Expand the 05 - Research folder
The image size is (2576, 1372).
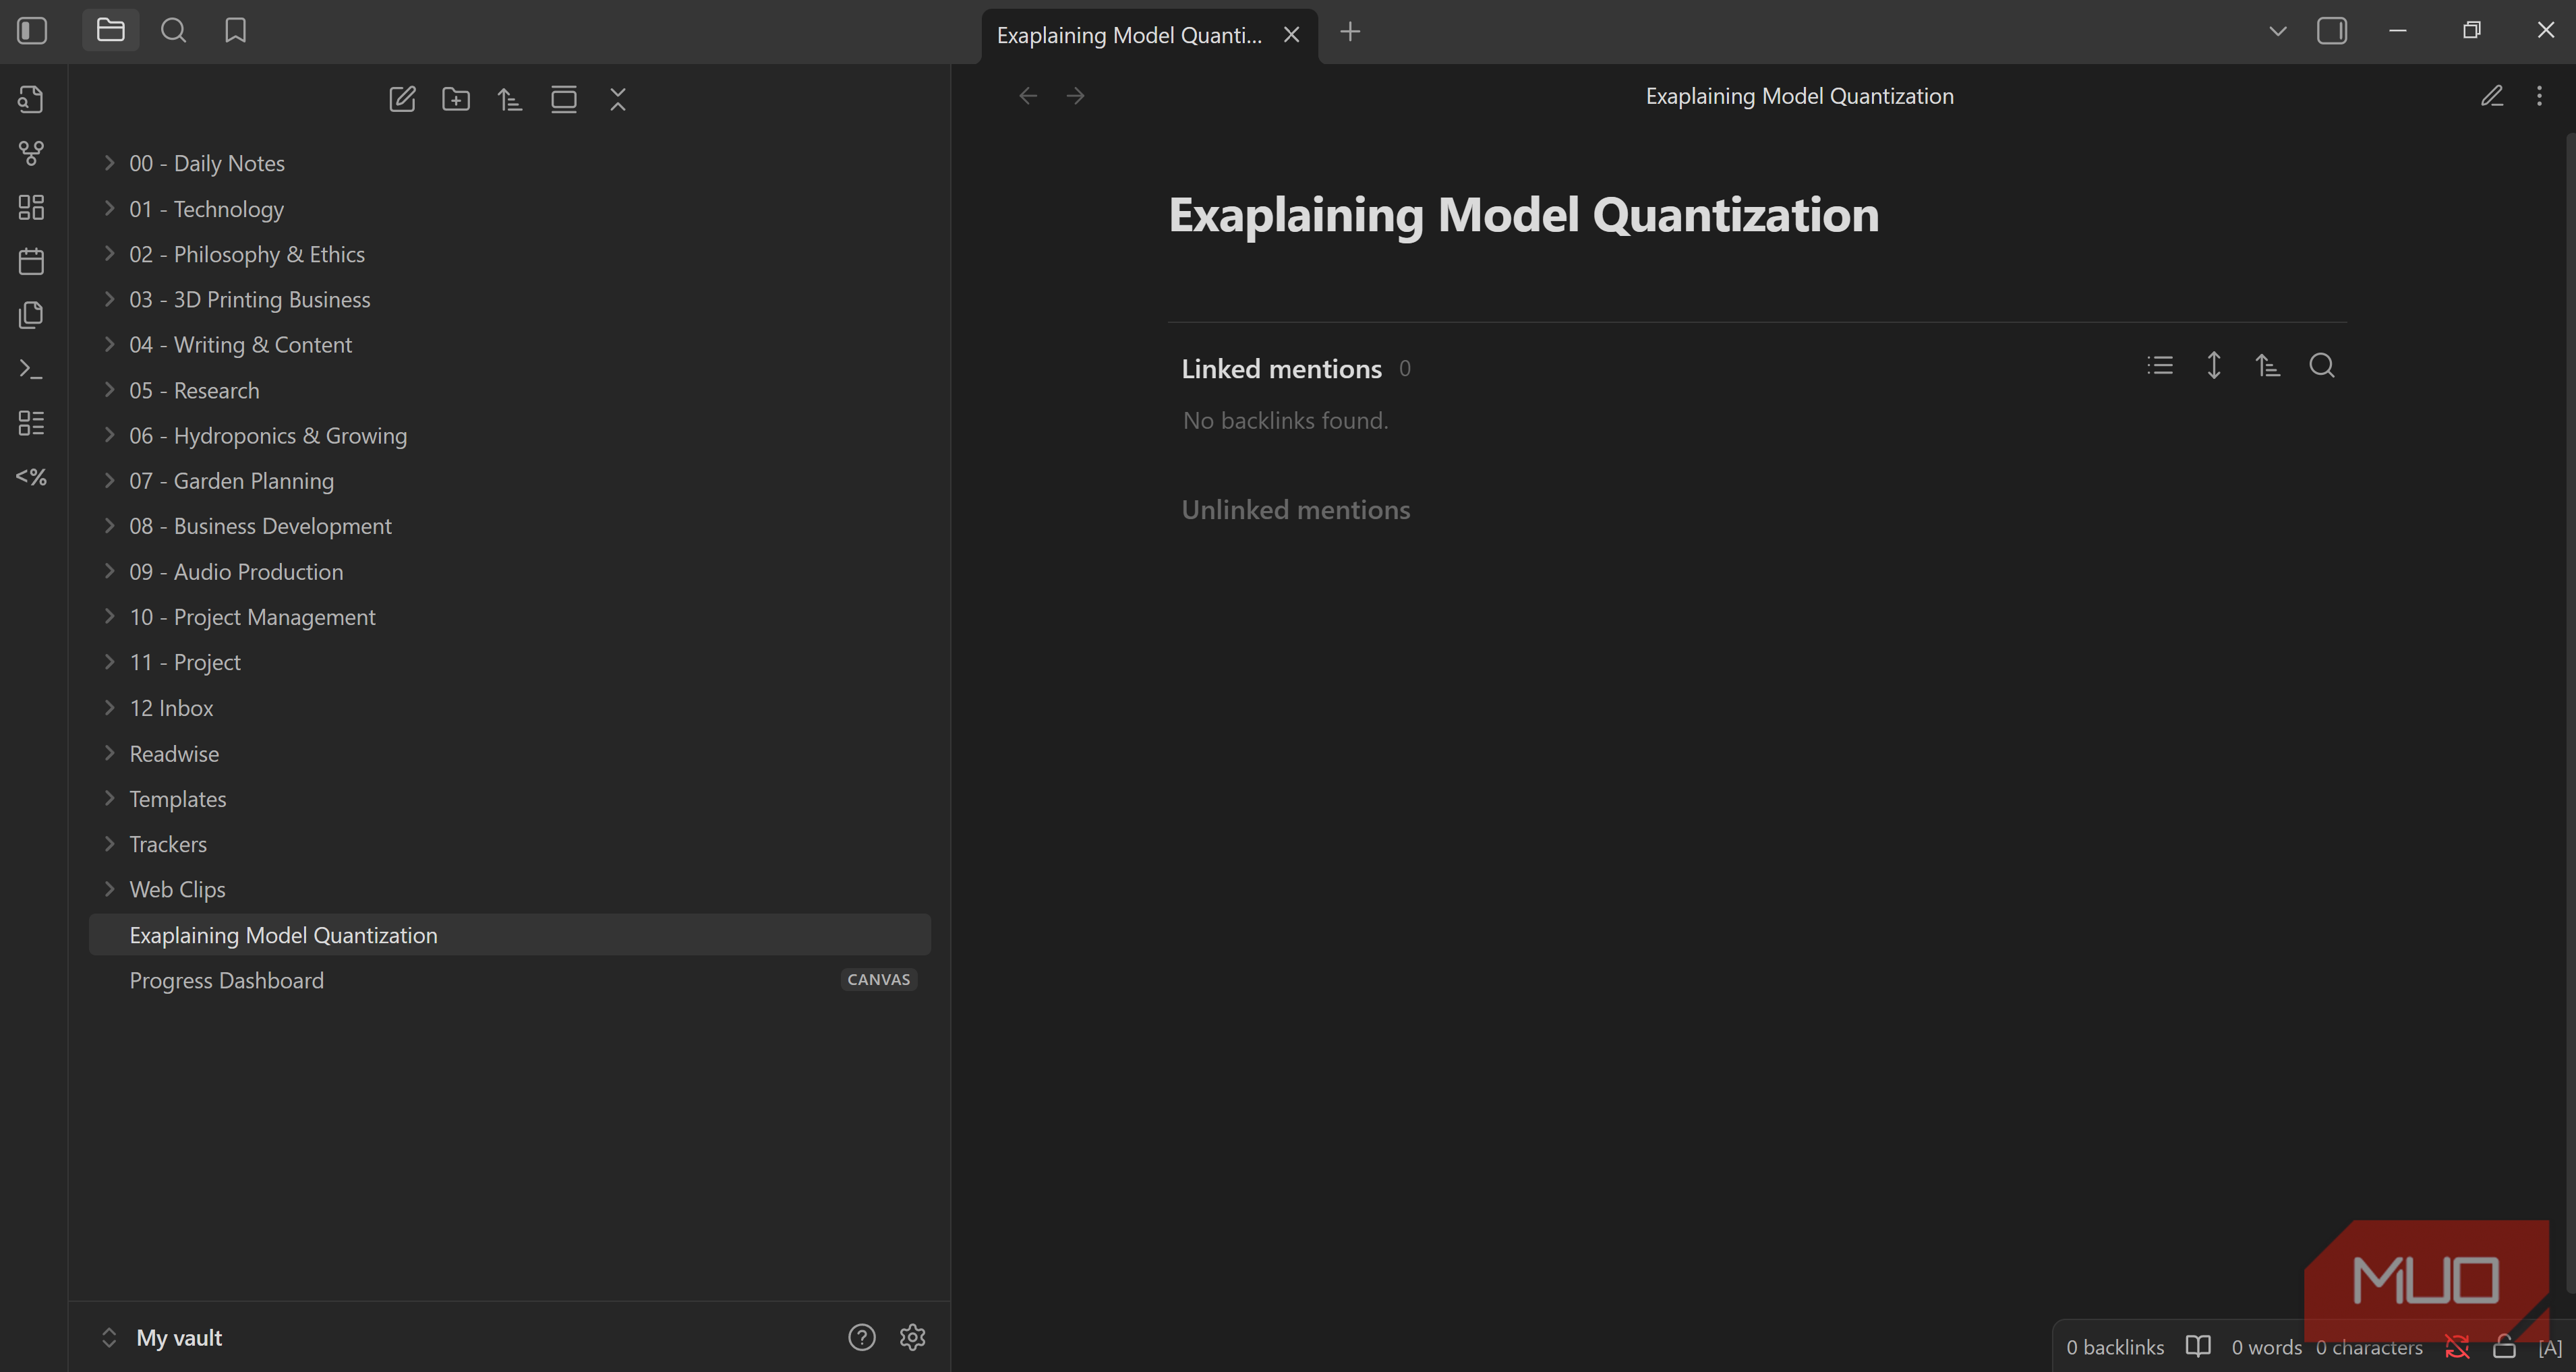tap(510, 390)
